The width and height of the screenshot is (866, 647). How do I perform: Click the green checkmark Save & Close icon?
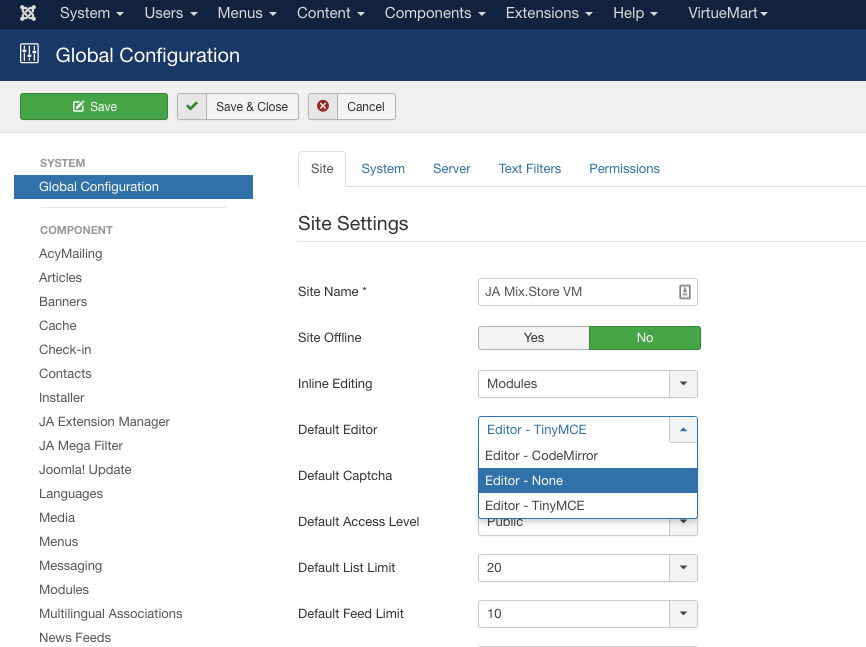click(192, 107)
